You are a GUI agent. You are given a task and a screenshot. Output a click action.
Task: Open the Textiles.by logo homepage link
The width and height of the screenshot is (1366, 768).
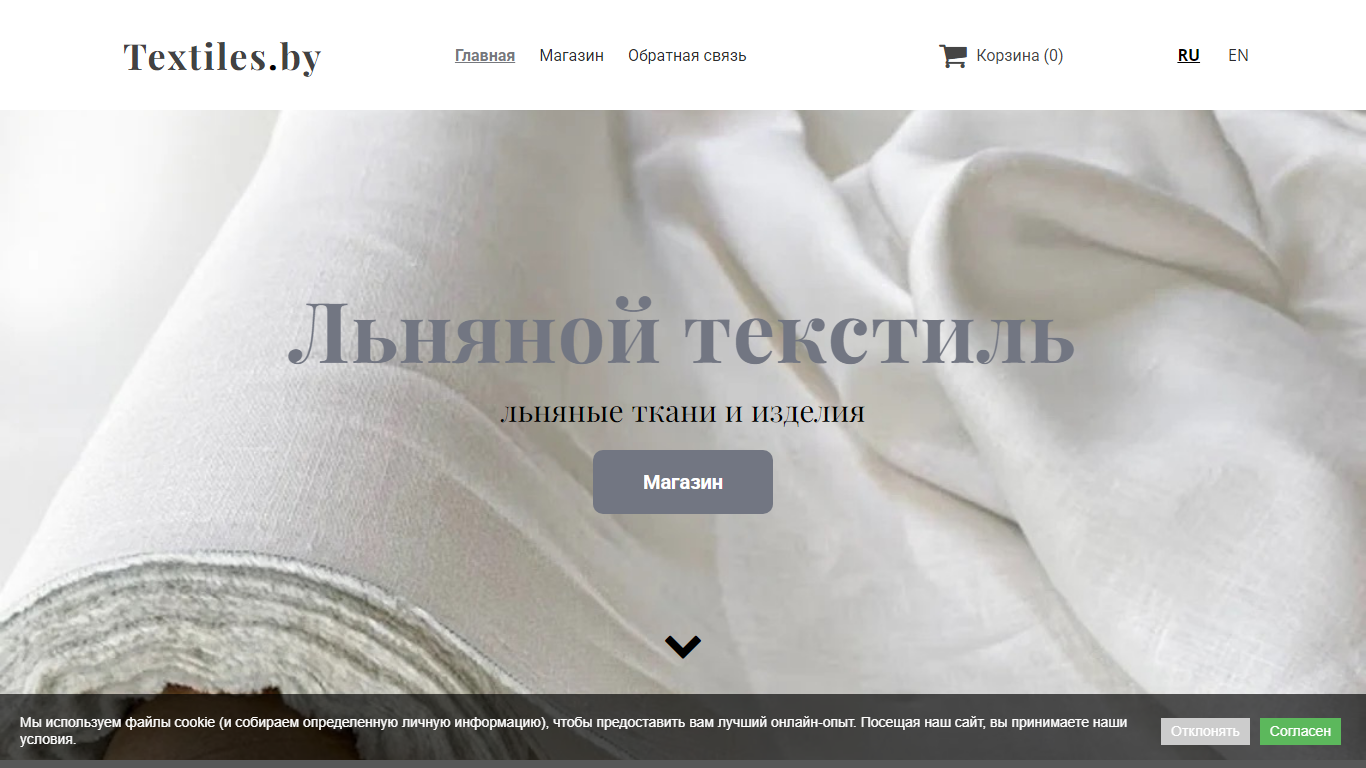click(x=222, y=56)
